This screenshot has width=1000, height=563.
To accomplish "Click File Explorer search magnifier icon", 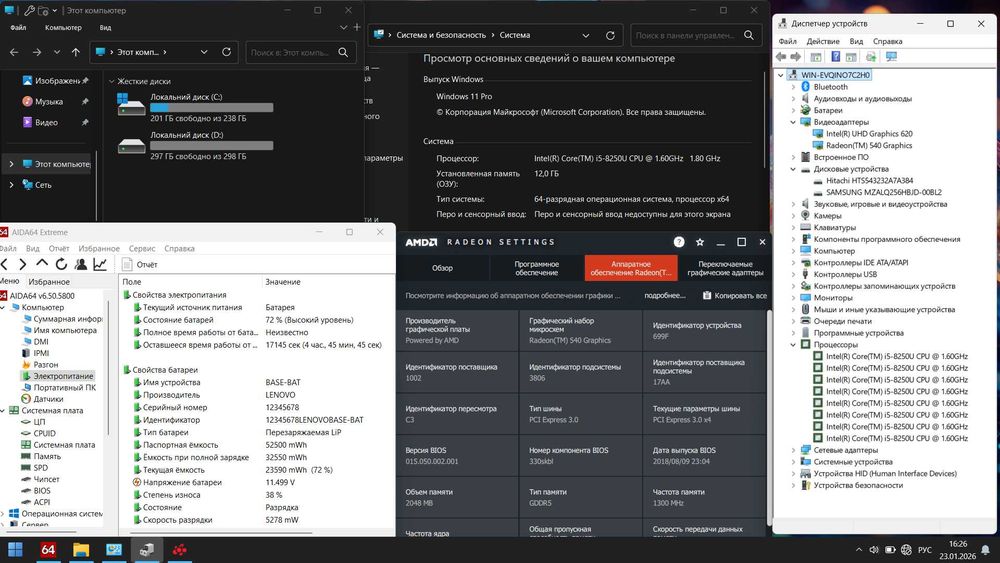I will pyautogui.click(x=343, y=52).
